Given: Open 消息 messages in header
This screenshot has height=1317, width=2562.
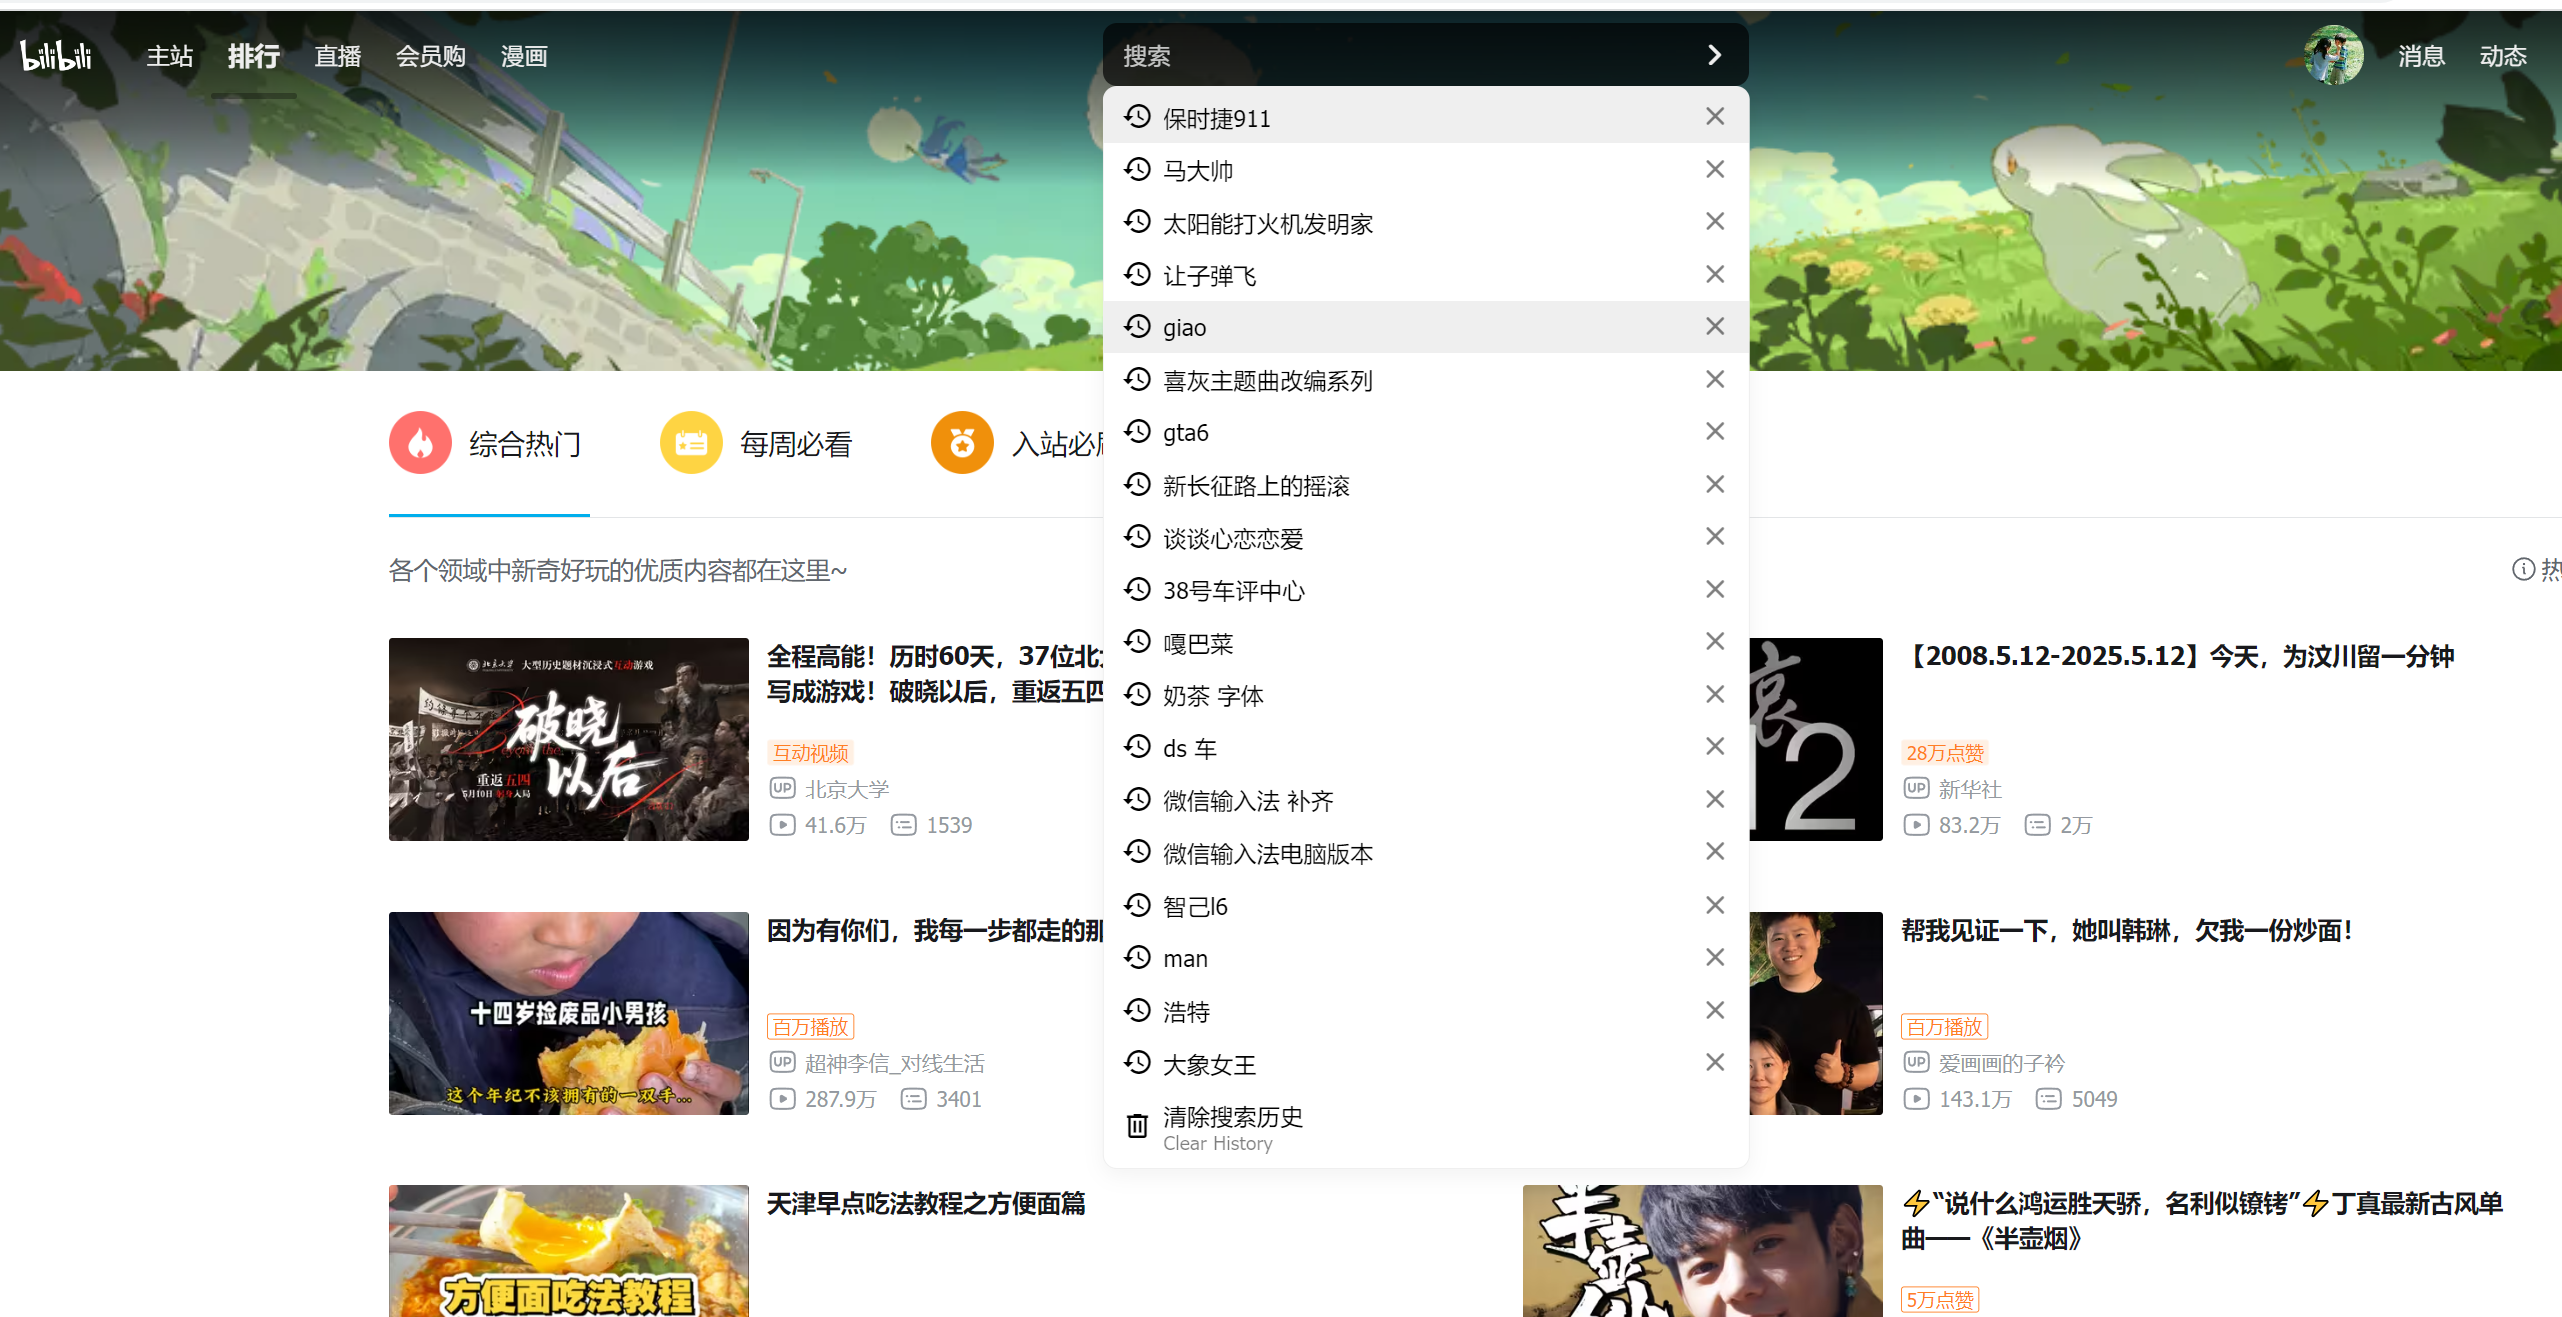Looking at the screenshot, I should pyautogui.click(x=2421, y=57).
